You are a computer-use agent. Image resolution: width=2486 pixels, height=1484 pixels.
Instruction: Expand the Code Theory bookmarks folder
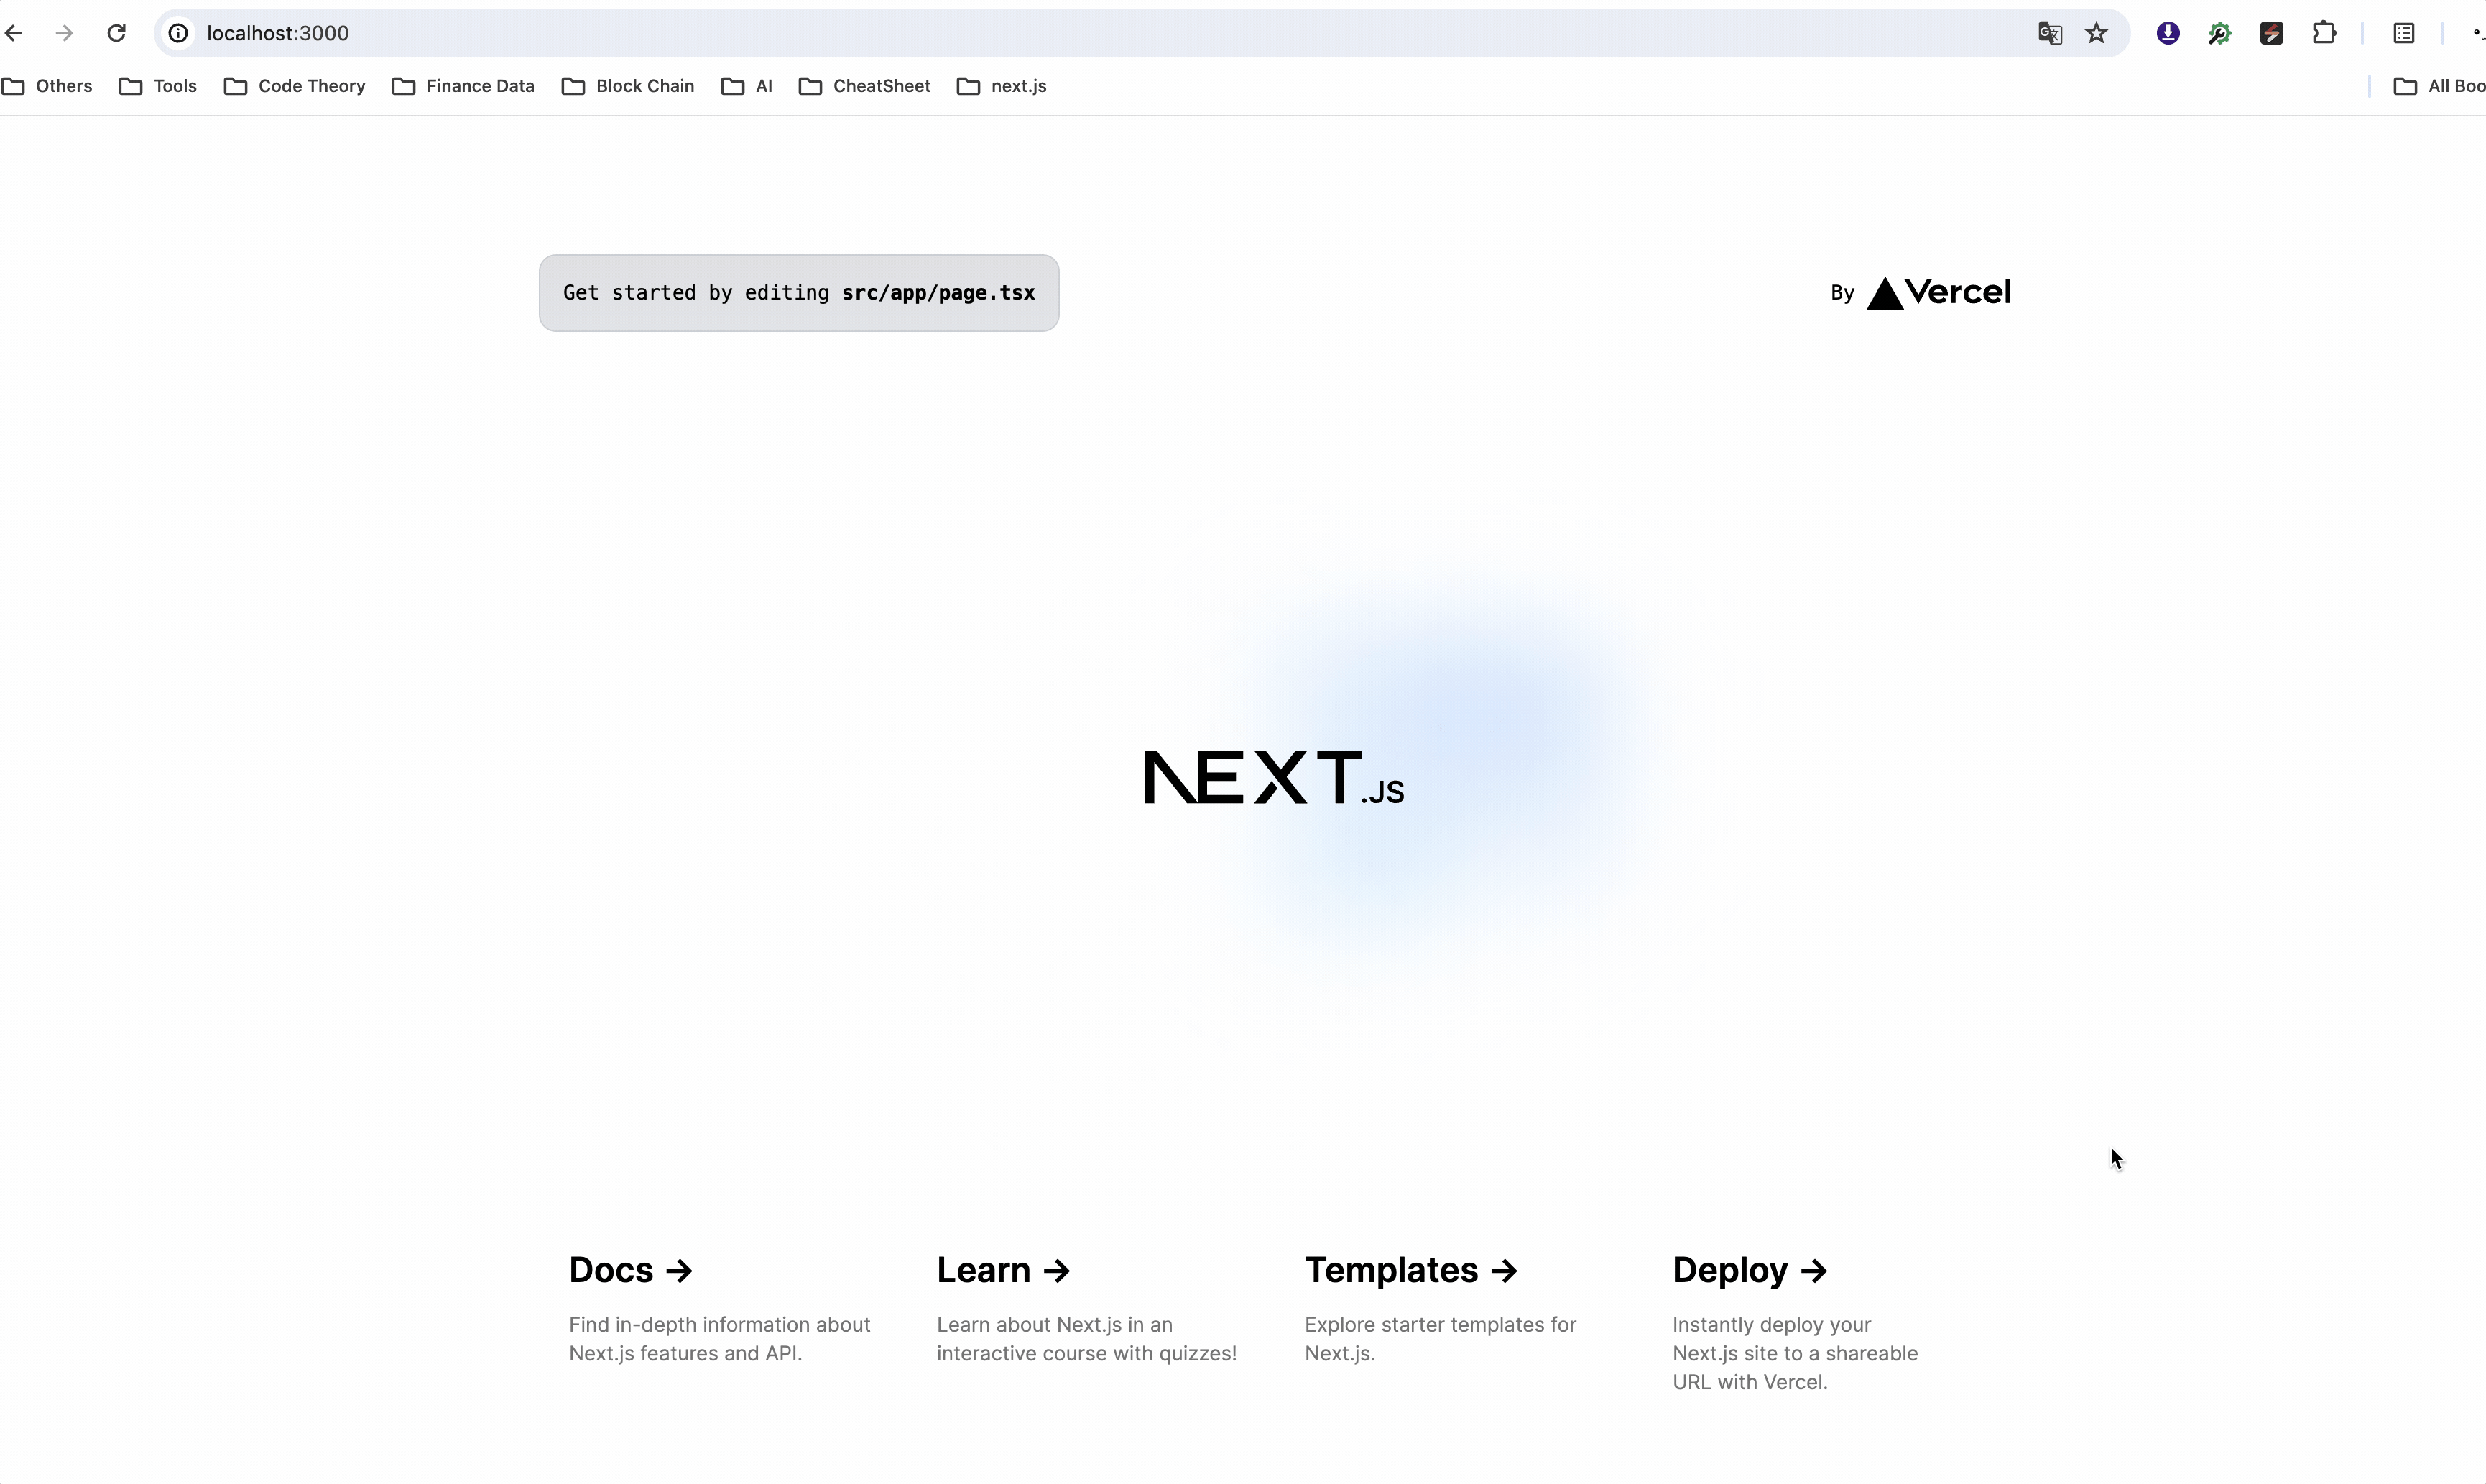point(295,86)
